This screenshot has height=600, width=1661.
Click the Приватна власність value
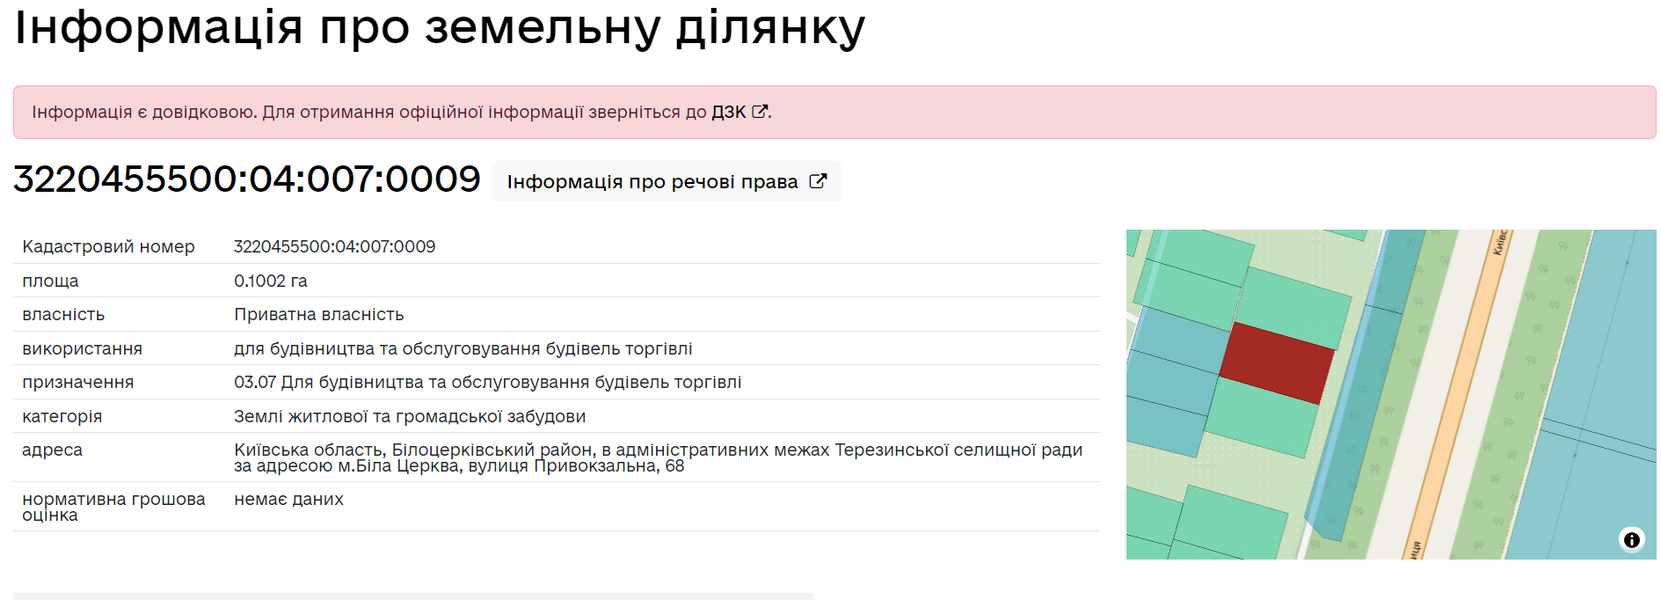click(318, 315)
